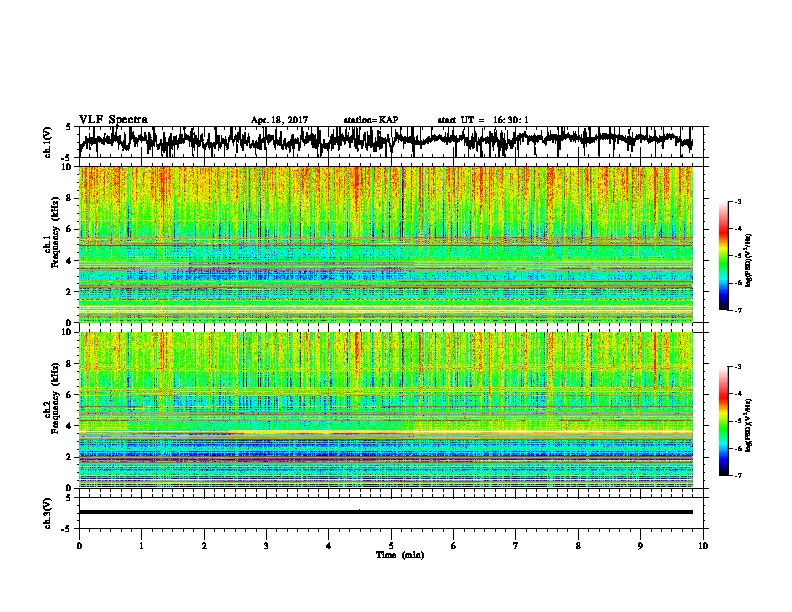The height and width of the screenshot is (612, 792).
Task: Click ch.2 frequency axis tick "2"
Action: click(71, 456)
